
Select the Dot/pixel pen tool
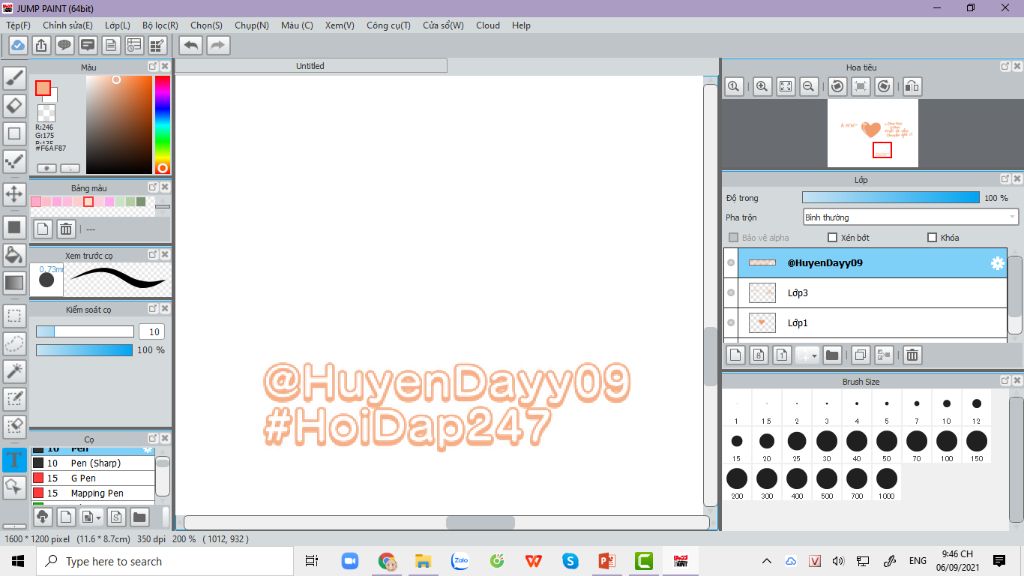[x=14, y=161]
